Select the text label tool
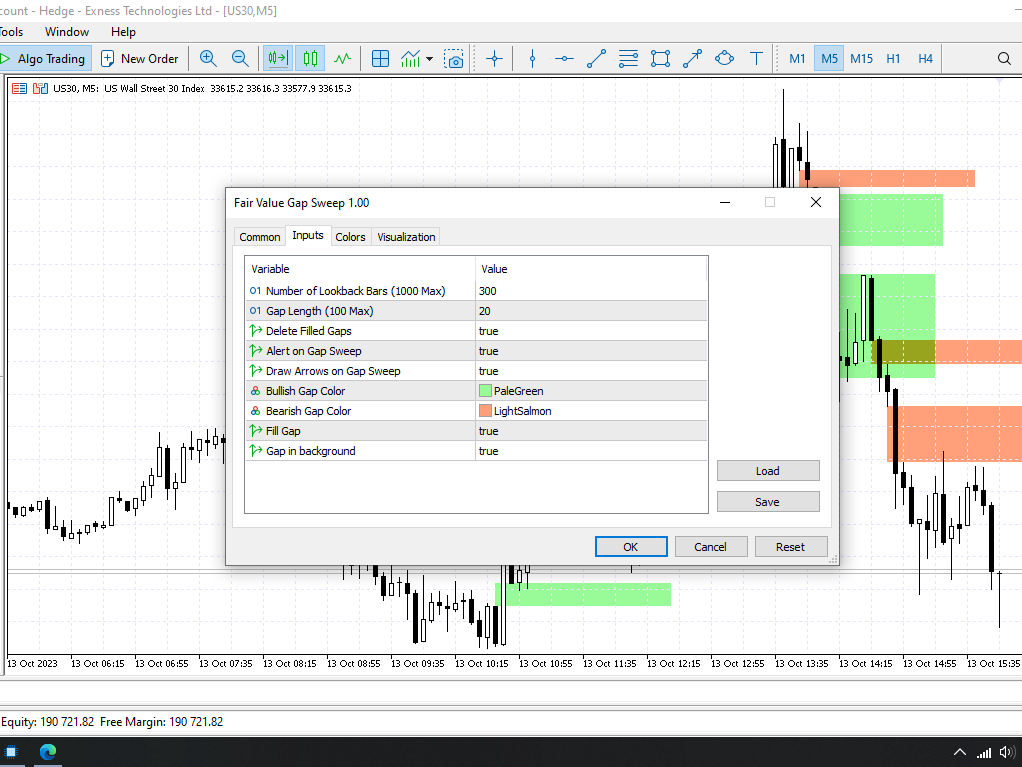The image size is (1022, 767). point(755,59)
